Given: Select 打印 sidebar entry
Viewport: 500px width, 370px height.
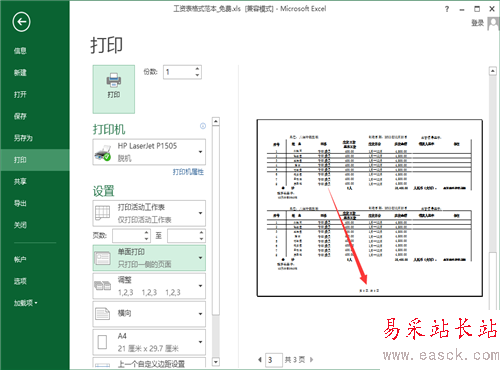Looking at the screenshot, I should tap(35, 160).
